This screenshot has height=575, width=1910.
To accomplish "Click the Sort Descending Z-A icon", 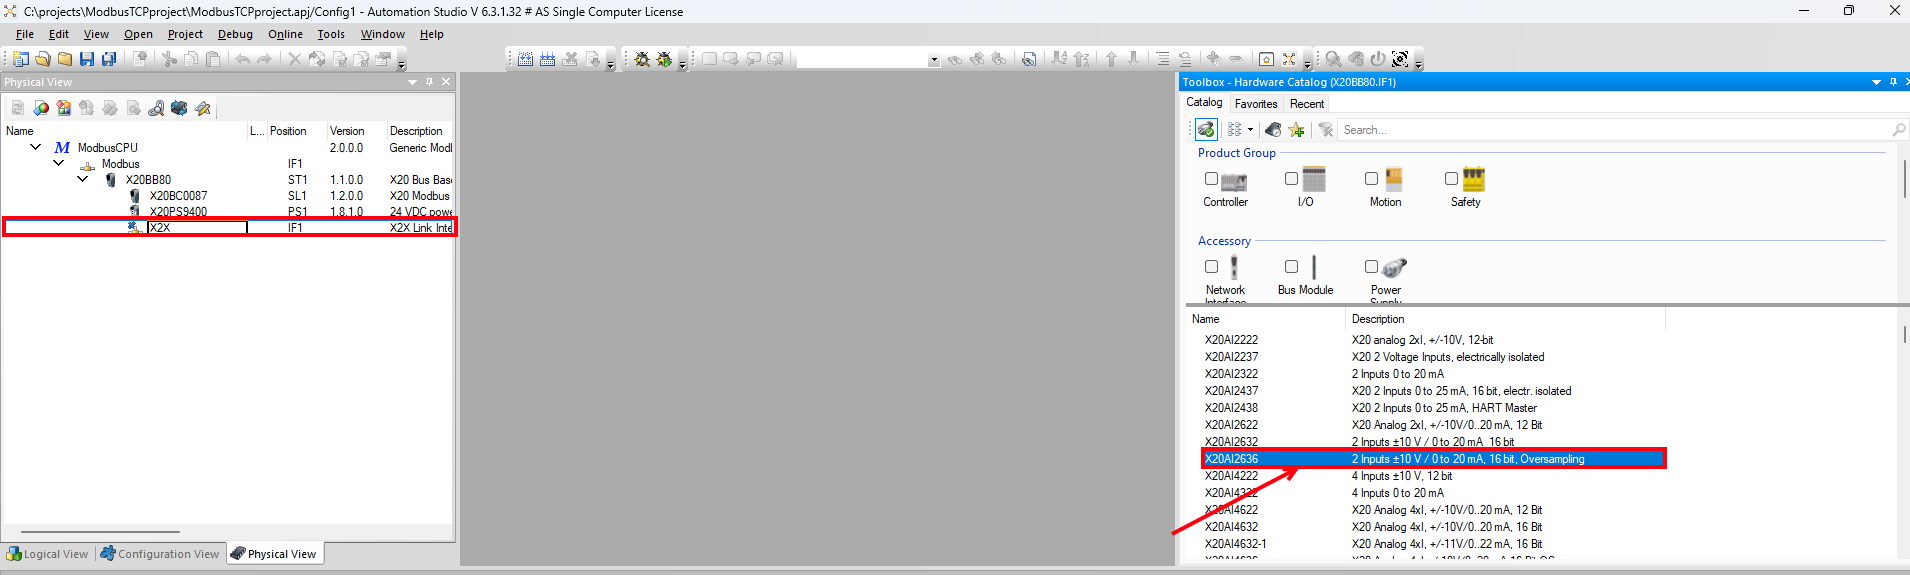I will tap(1081, 59).
